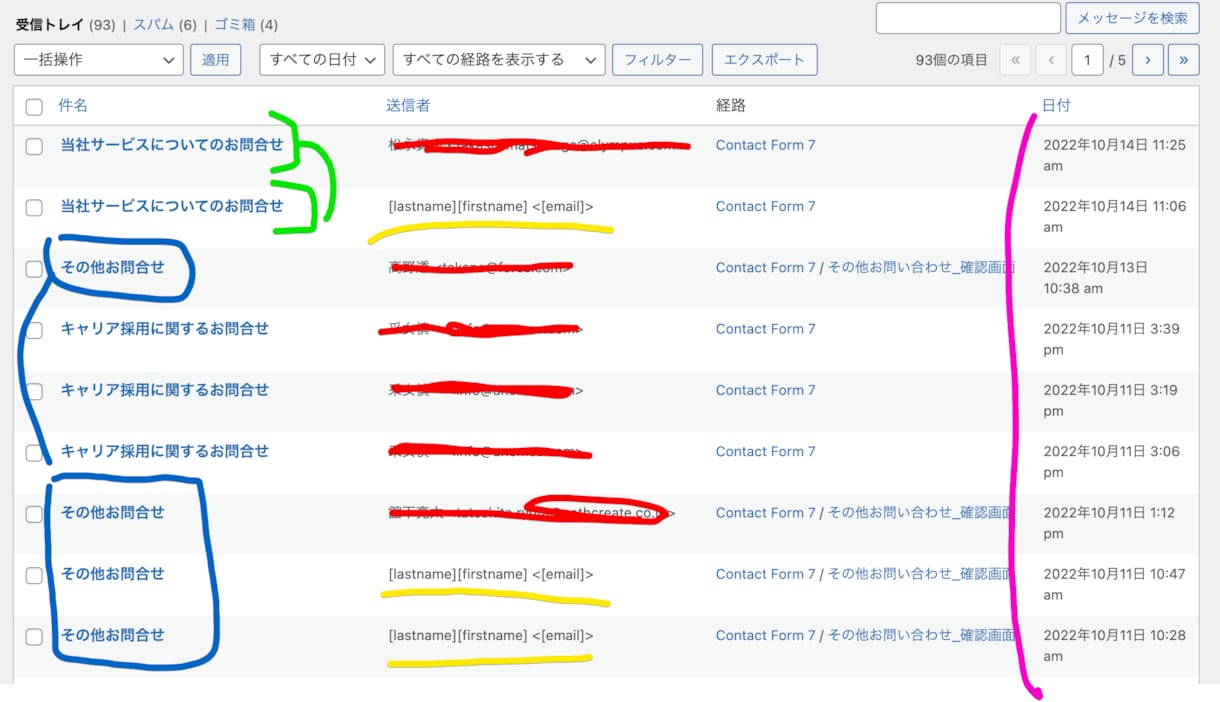
Task: Open キャリア採用に関するお問合せ message from 3:19 pm
Action: tap(165, 390)
